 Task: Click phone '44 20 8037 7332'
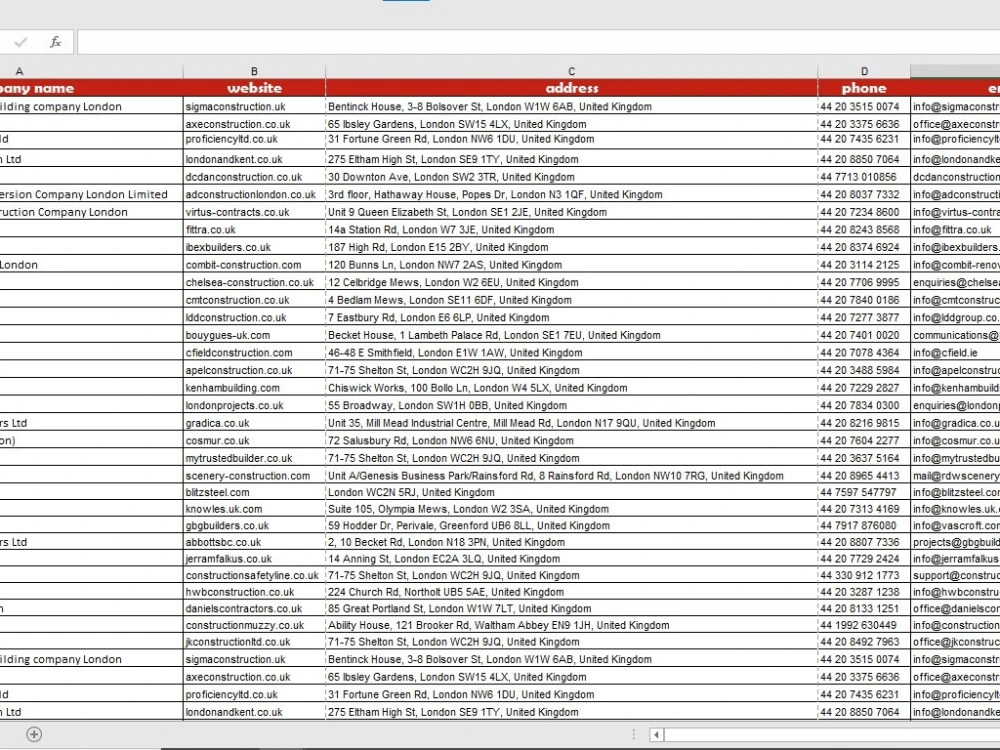coord(860,195)
